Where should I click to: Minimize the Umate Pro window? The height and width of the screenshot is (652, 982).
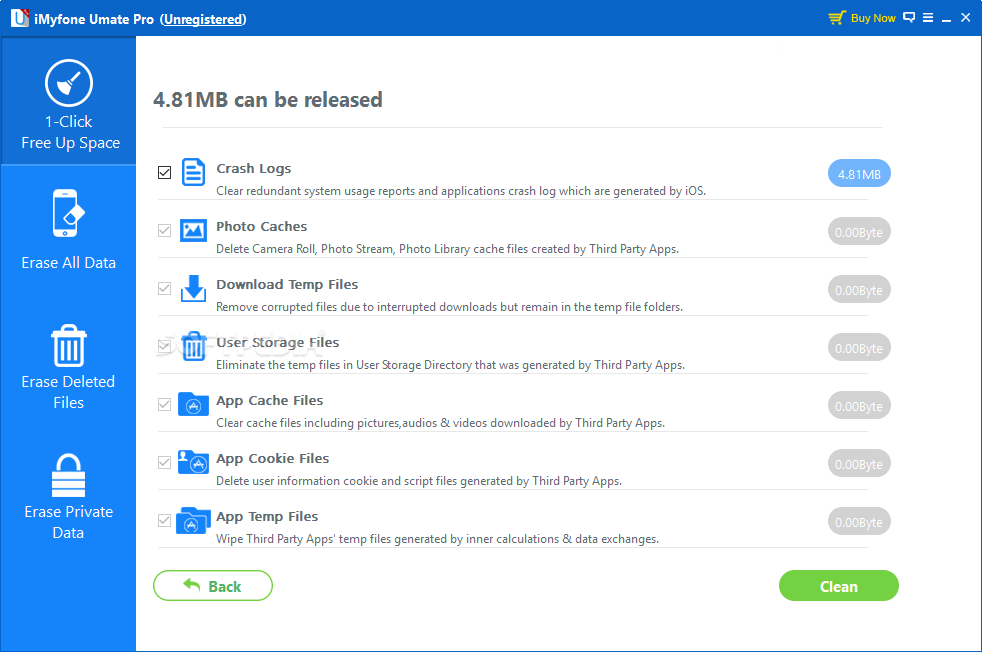tap(947, 19)
